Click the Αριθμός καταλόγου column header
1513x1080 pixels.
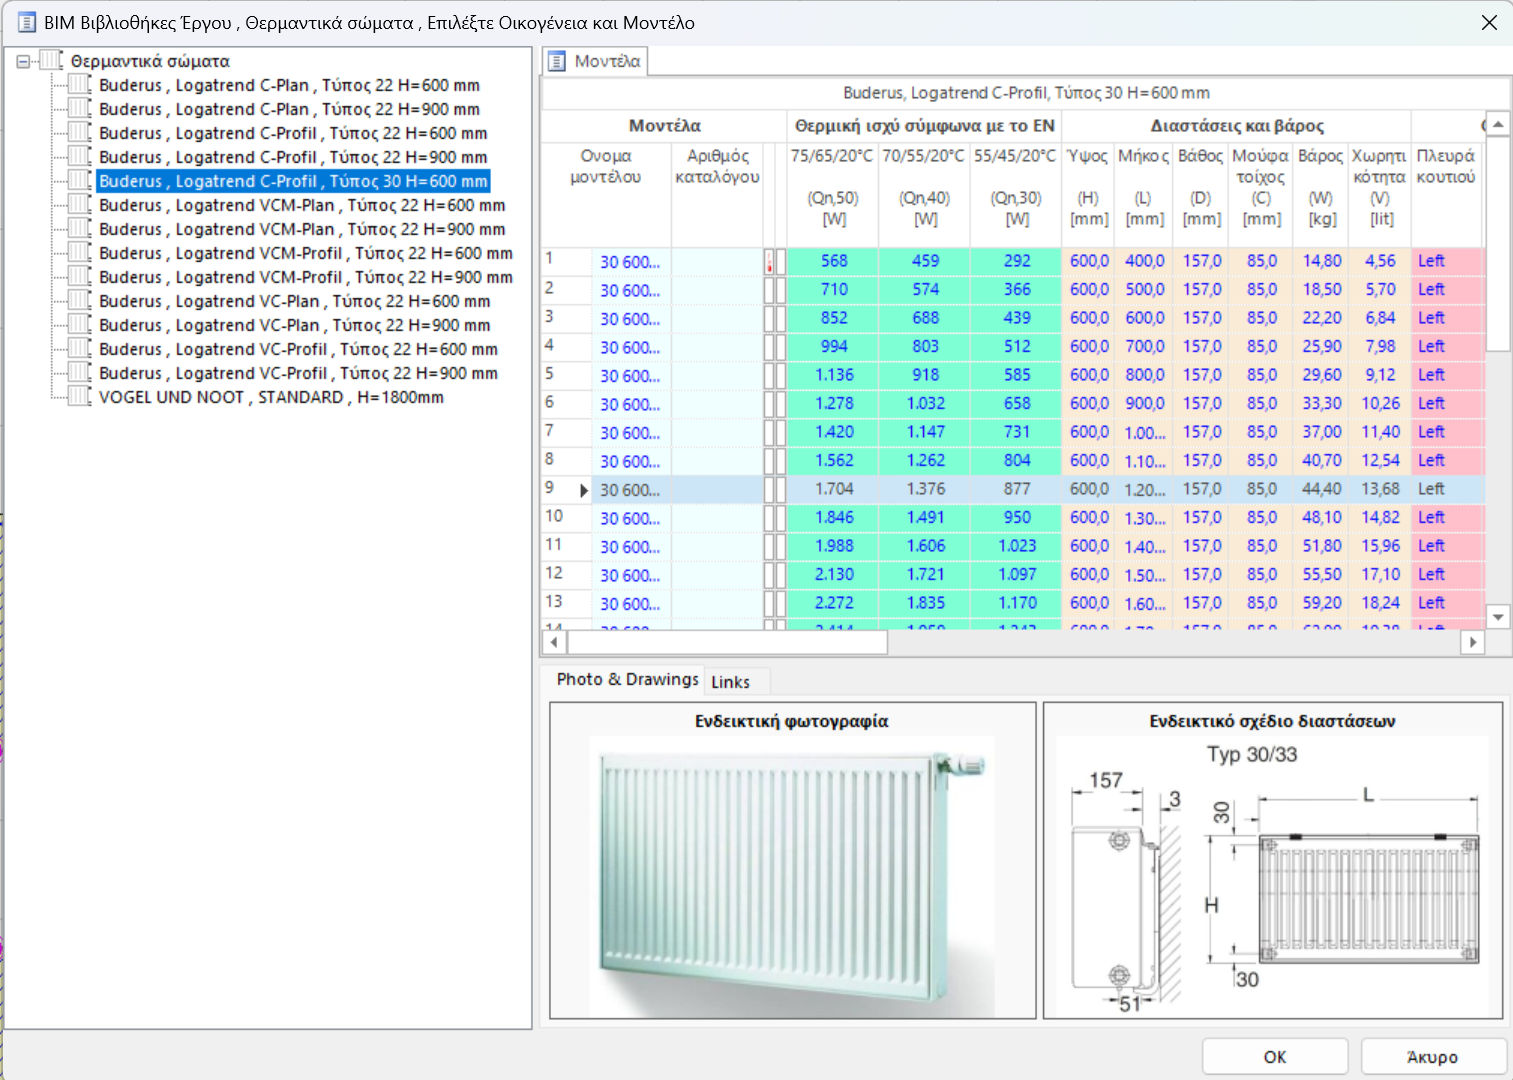coord(717,195)
